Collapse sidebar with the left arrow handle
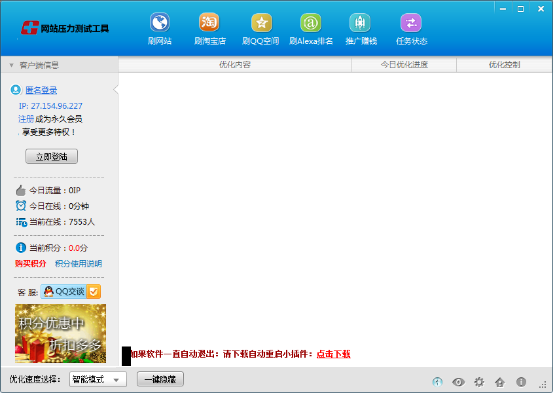The height and width of the screenshot is (393, 554). coord(116,90)
